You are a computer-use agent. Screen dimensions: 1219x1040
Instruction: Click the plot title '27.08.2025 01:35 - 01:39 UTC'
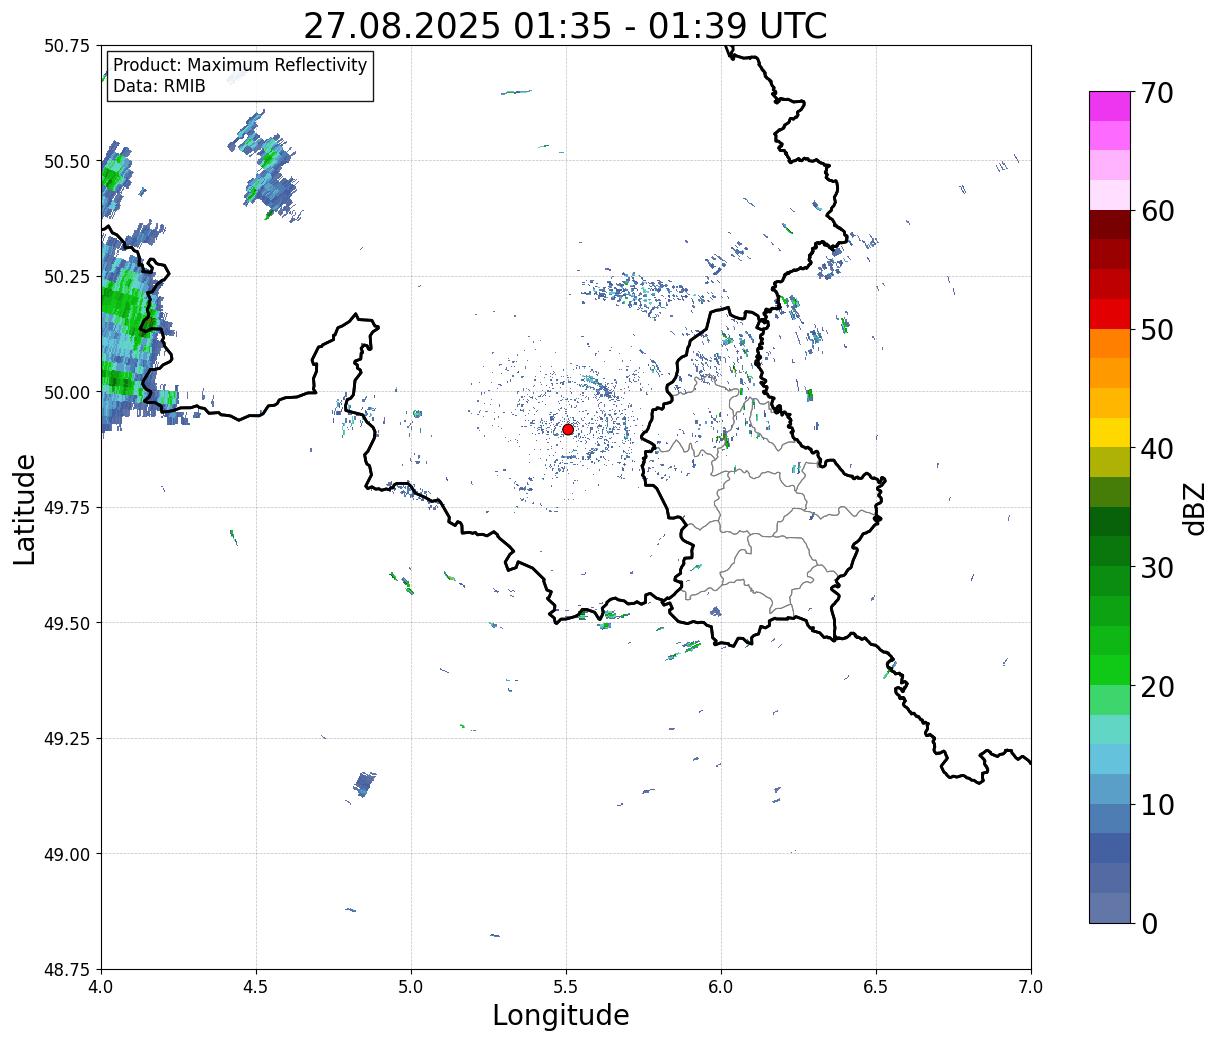tap(565, 25)
